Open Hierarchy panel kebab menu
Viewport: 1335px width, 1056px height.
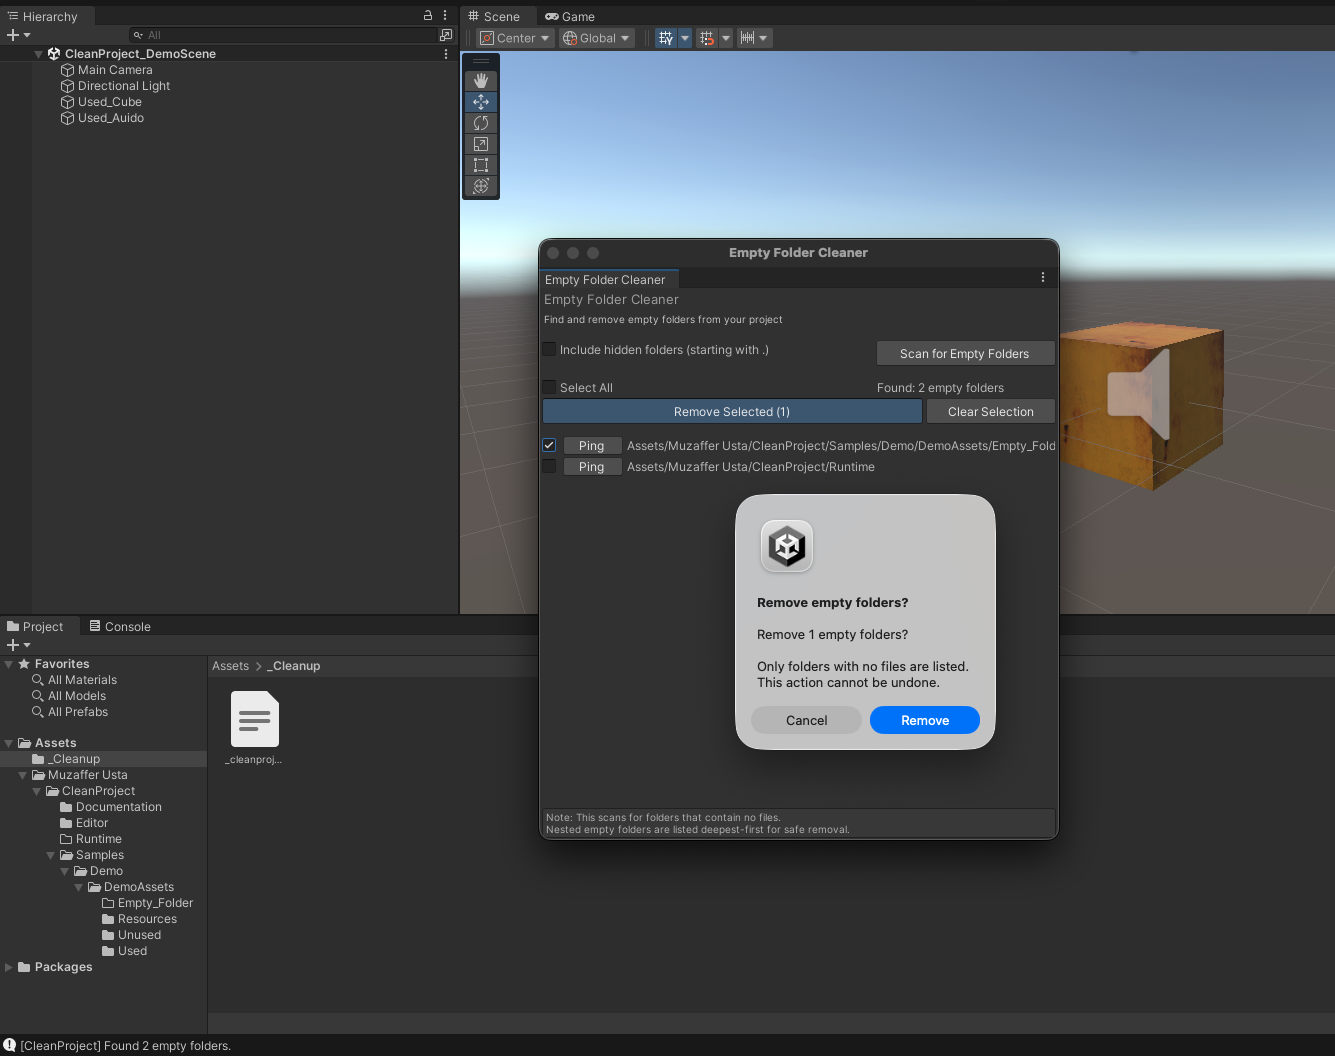tap(445, 16)
